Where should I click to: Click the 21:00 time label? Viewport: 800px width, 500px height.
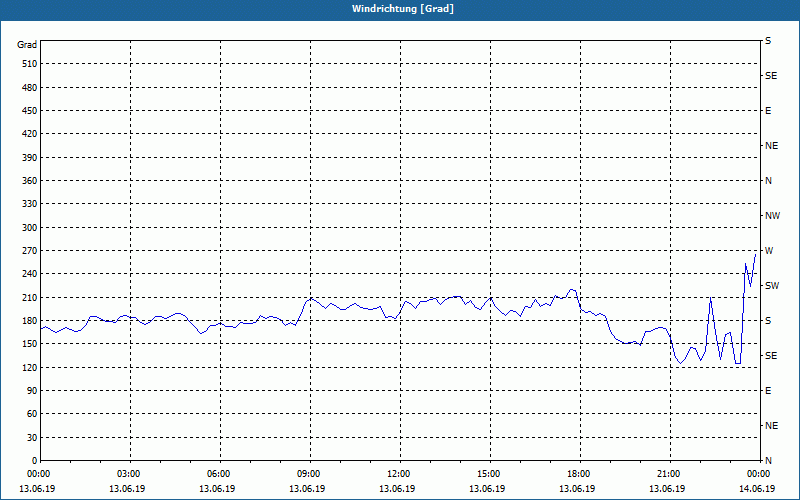coord(668,473)
